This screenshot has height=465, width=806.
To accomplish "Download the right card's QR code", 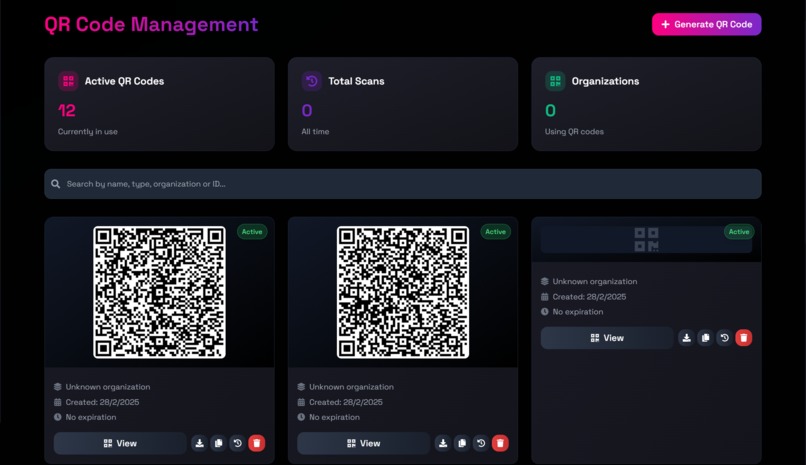I will (686, 338).
